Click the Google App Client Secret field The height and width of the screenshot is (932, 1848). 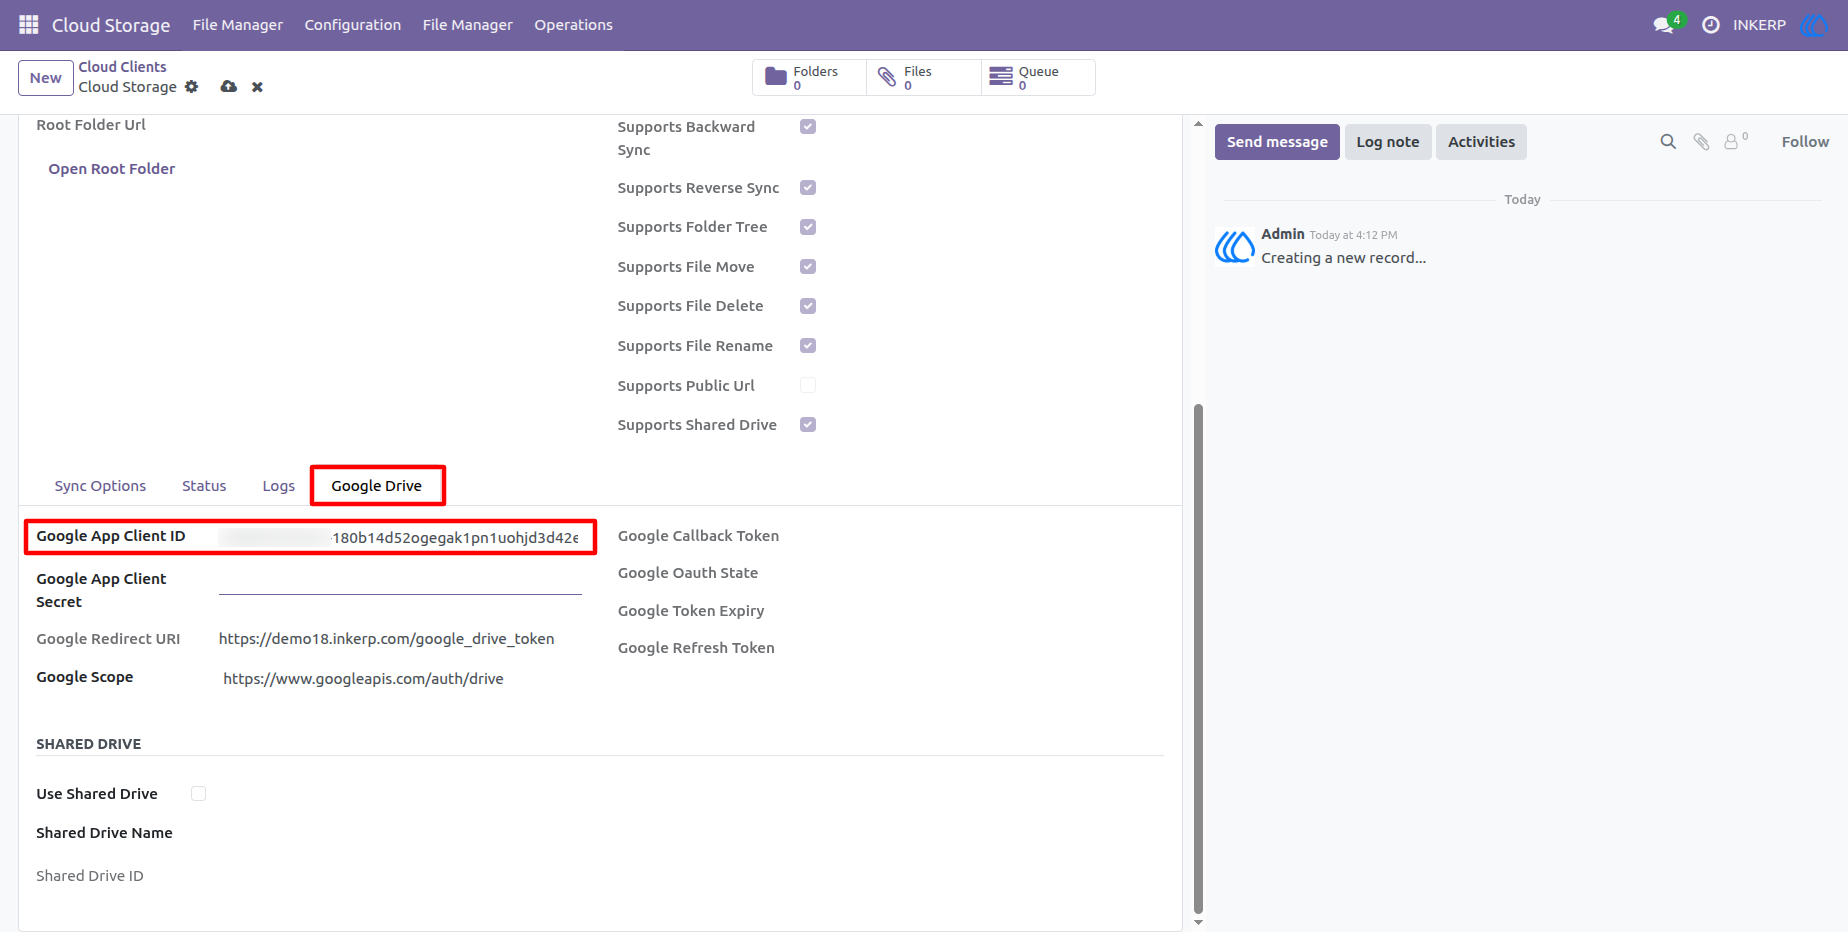pyautogui.click(x=400, y=580)
